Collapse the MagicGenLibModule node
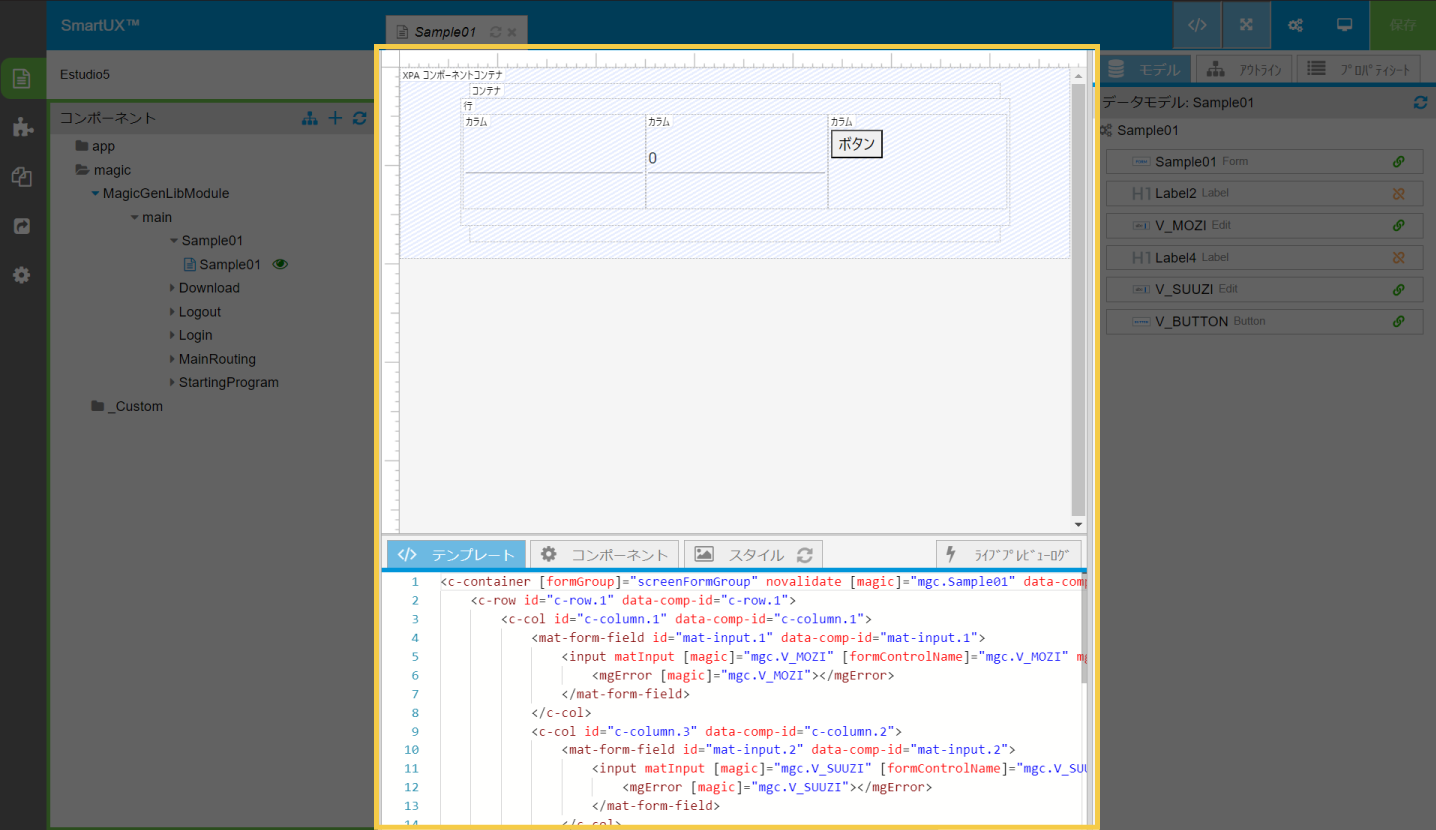This screenshot has height=830, width=1436. coord(95,194)
